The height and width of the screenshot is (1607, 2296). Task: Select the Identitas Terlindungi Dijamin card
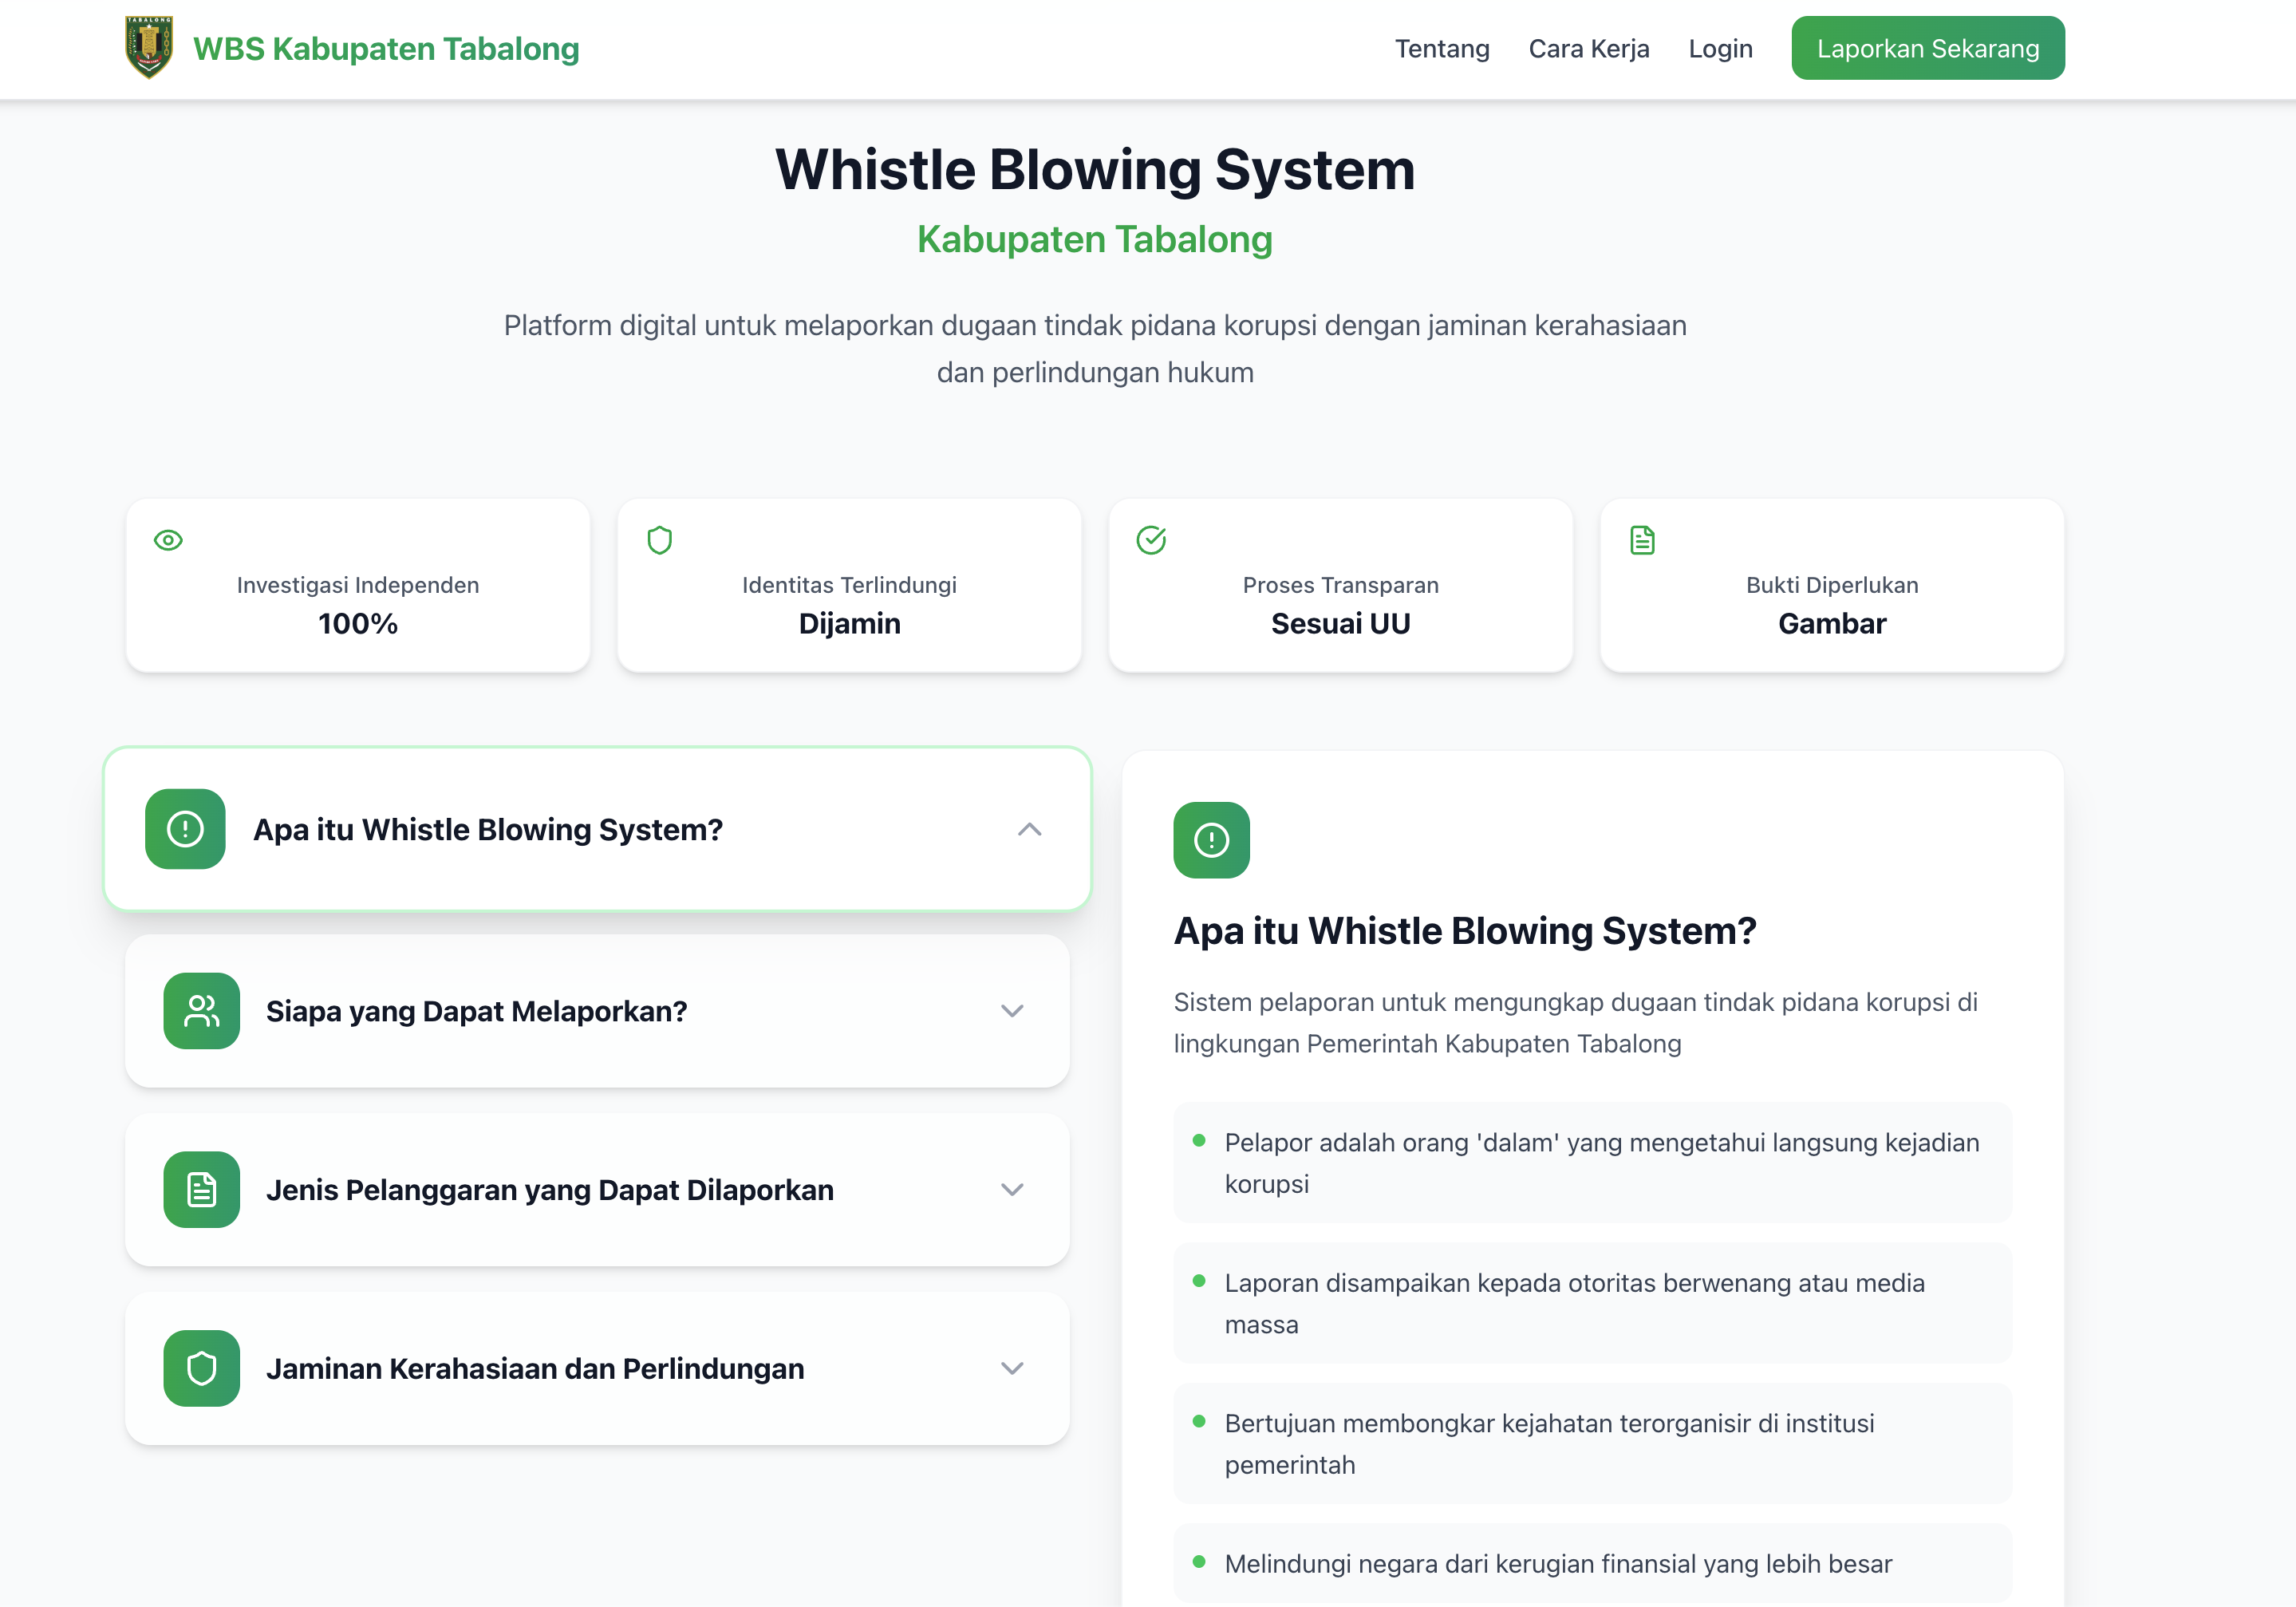point(849,586)
